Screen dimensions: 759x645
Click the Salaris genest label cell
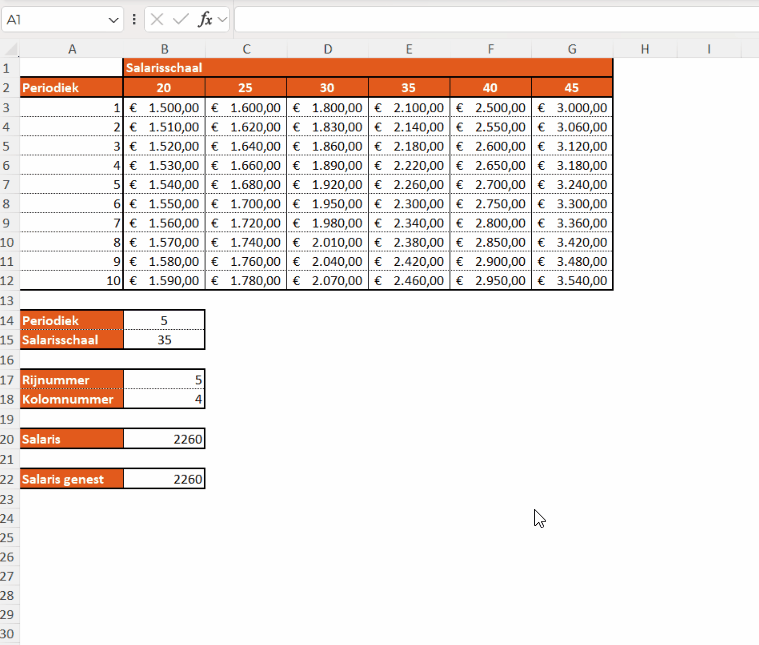click(72, 479)
